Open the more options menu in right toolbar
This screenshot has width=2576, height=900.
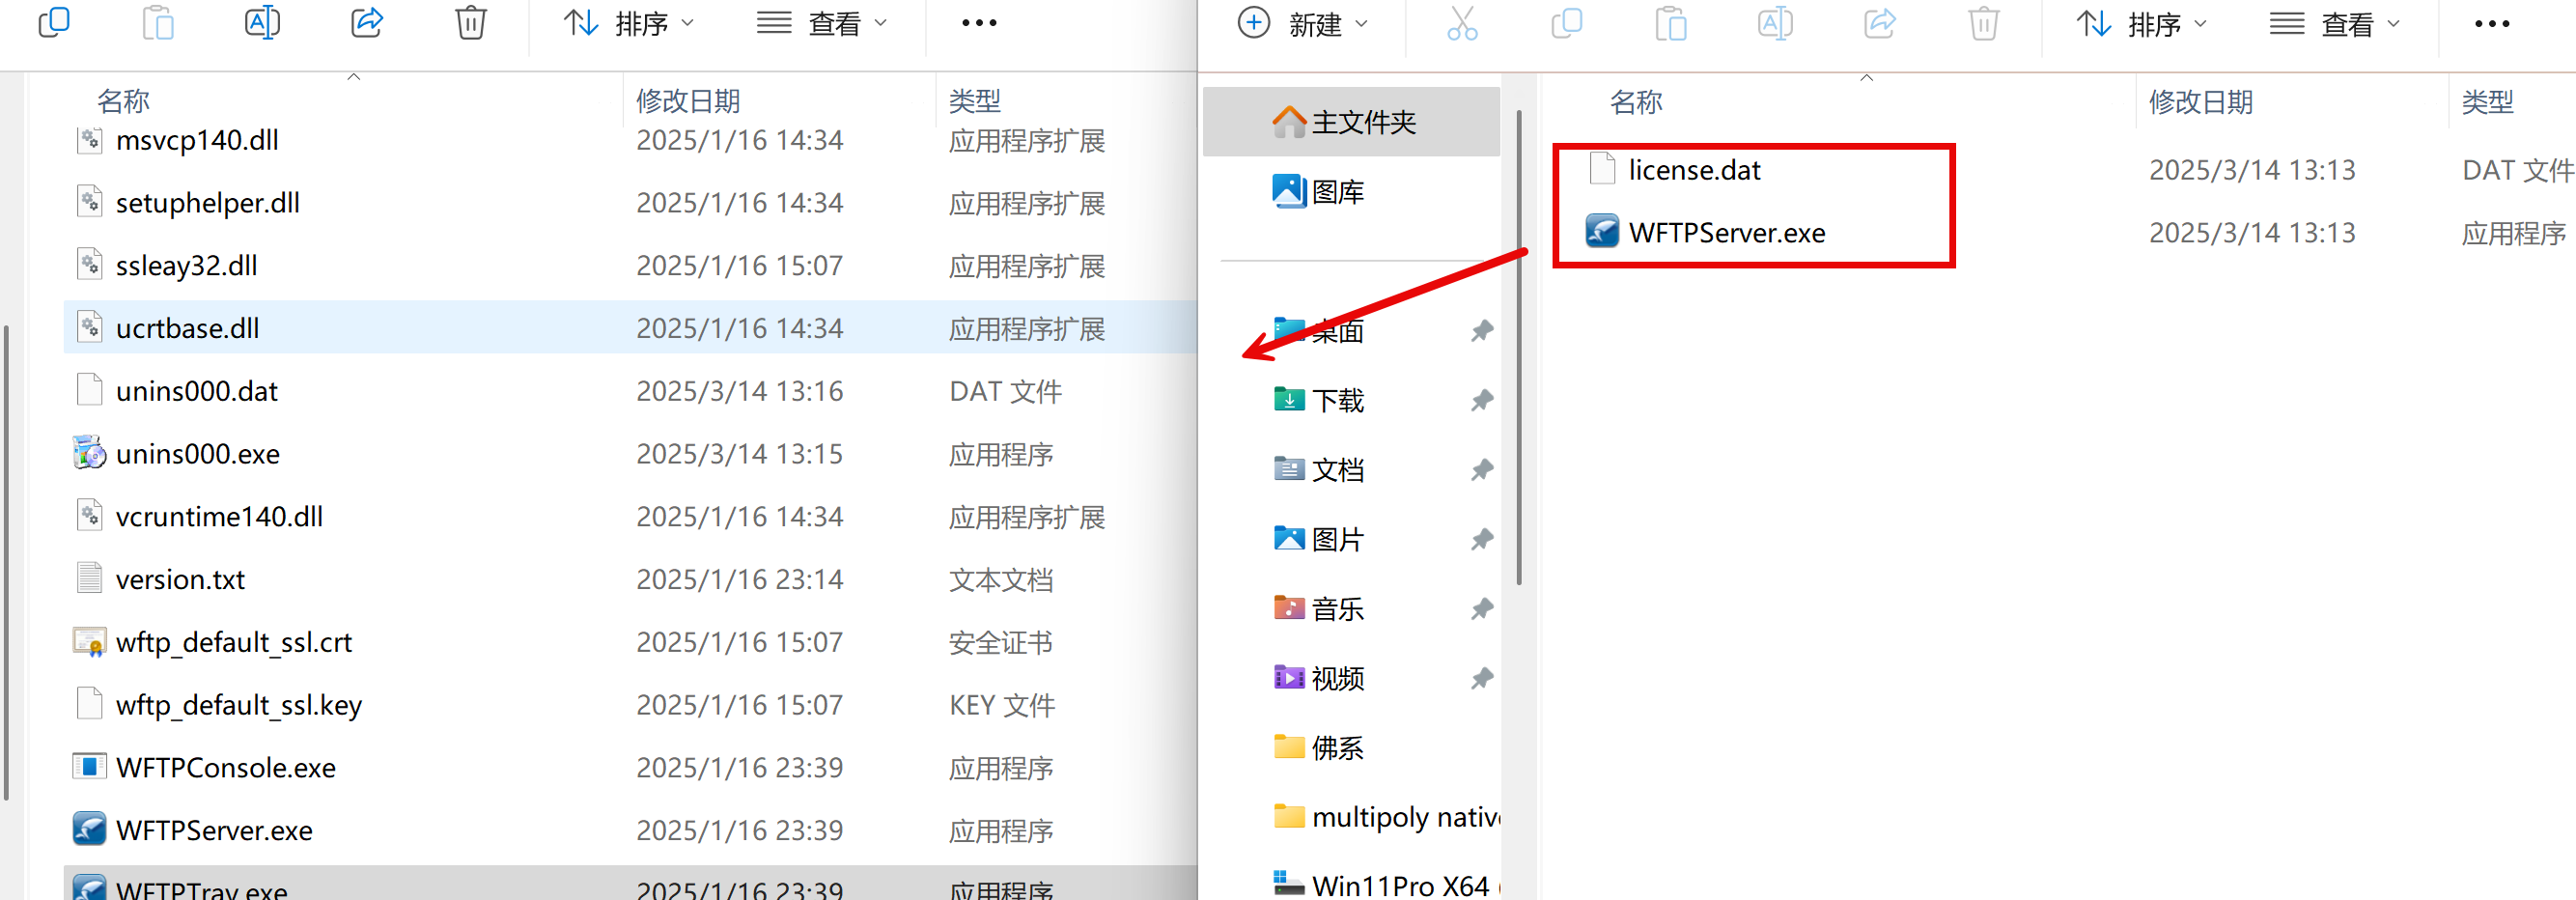(x=2491, y=24)
